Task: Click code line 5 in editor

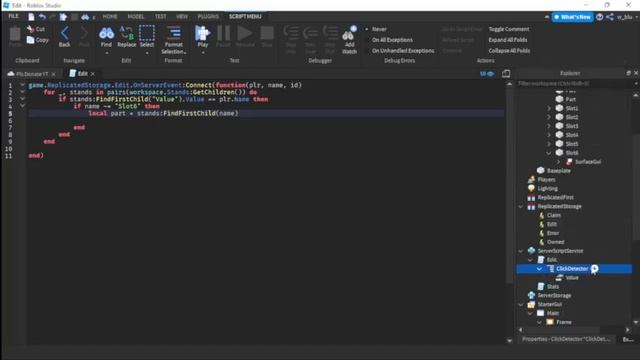Action: (265, 113)
